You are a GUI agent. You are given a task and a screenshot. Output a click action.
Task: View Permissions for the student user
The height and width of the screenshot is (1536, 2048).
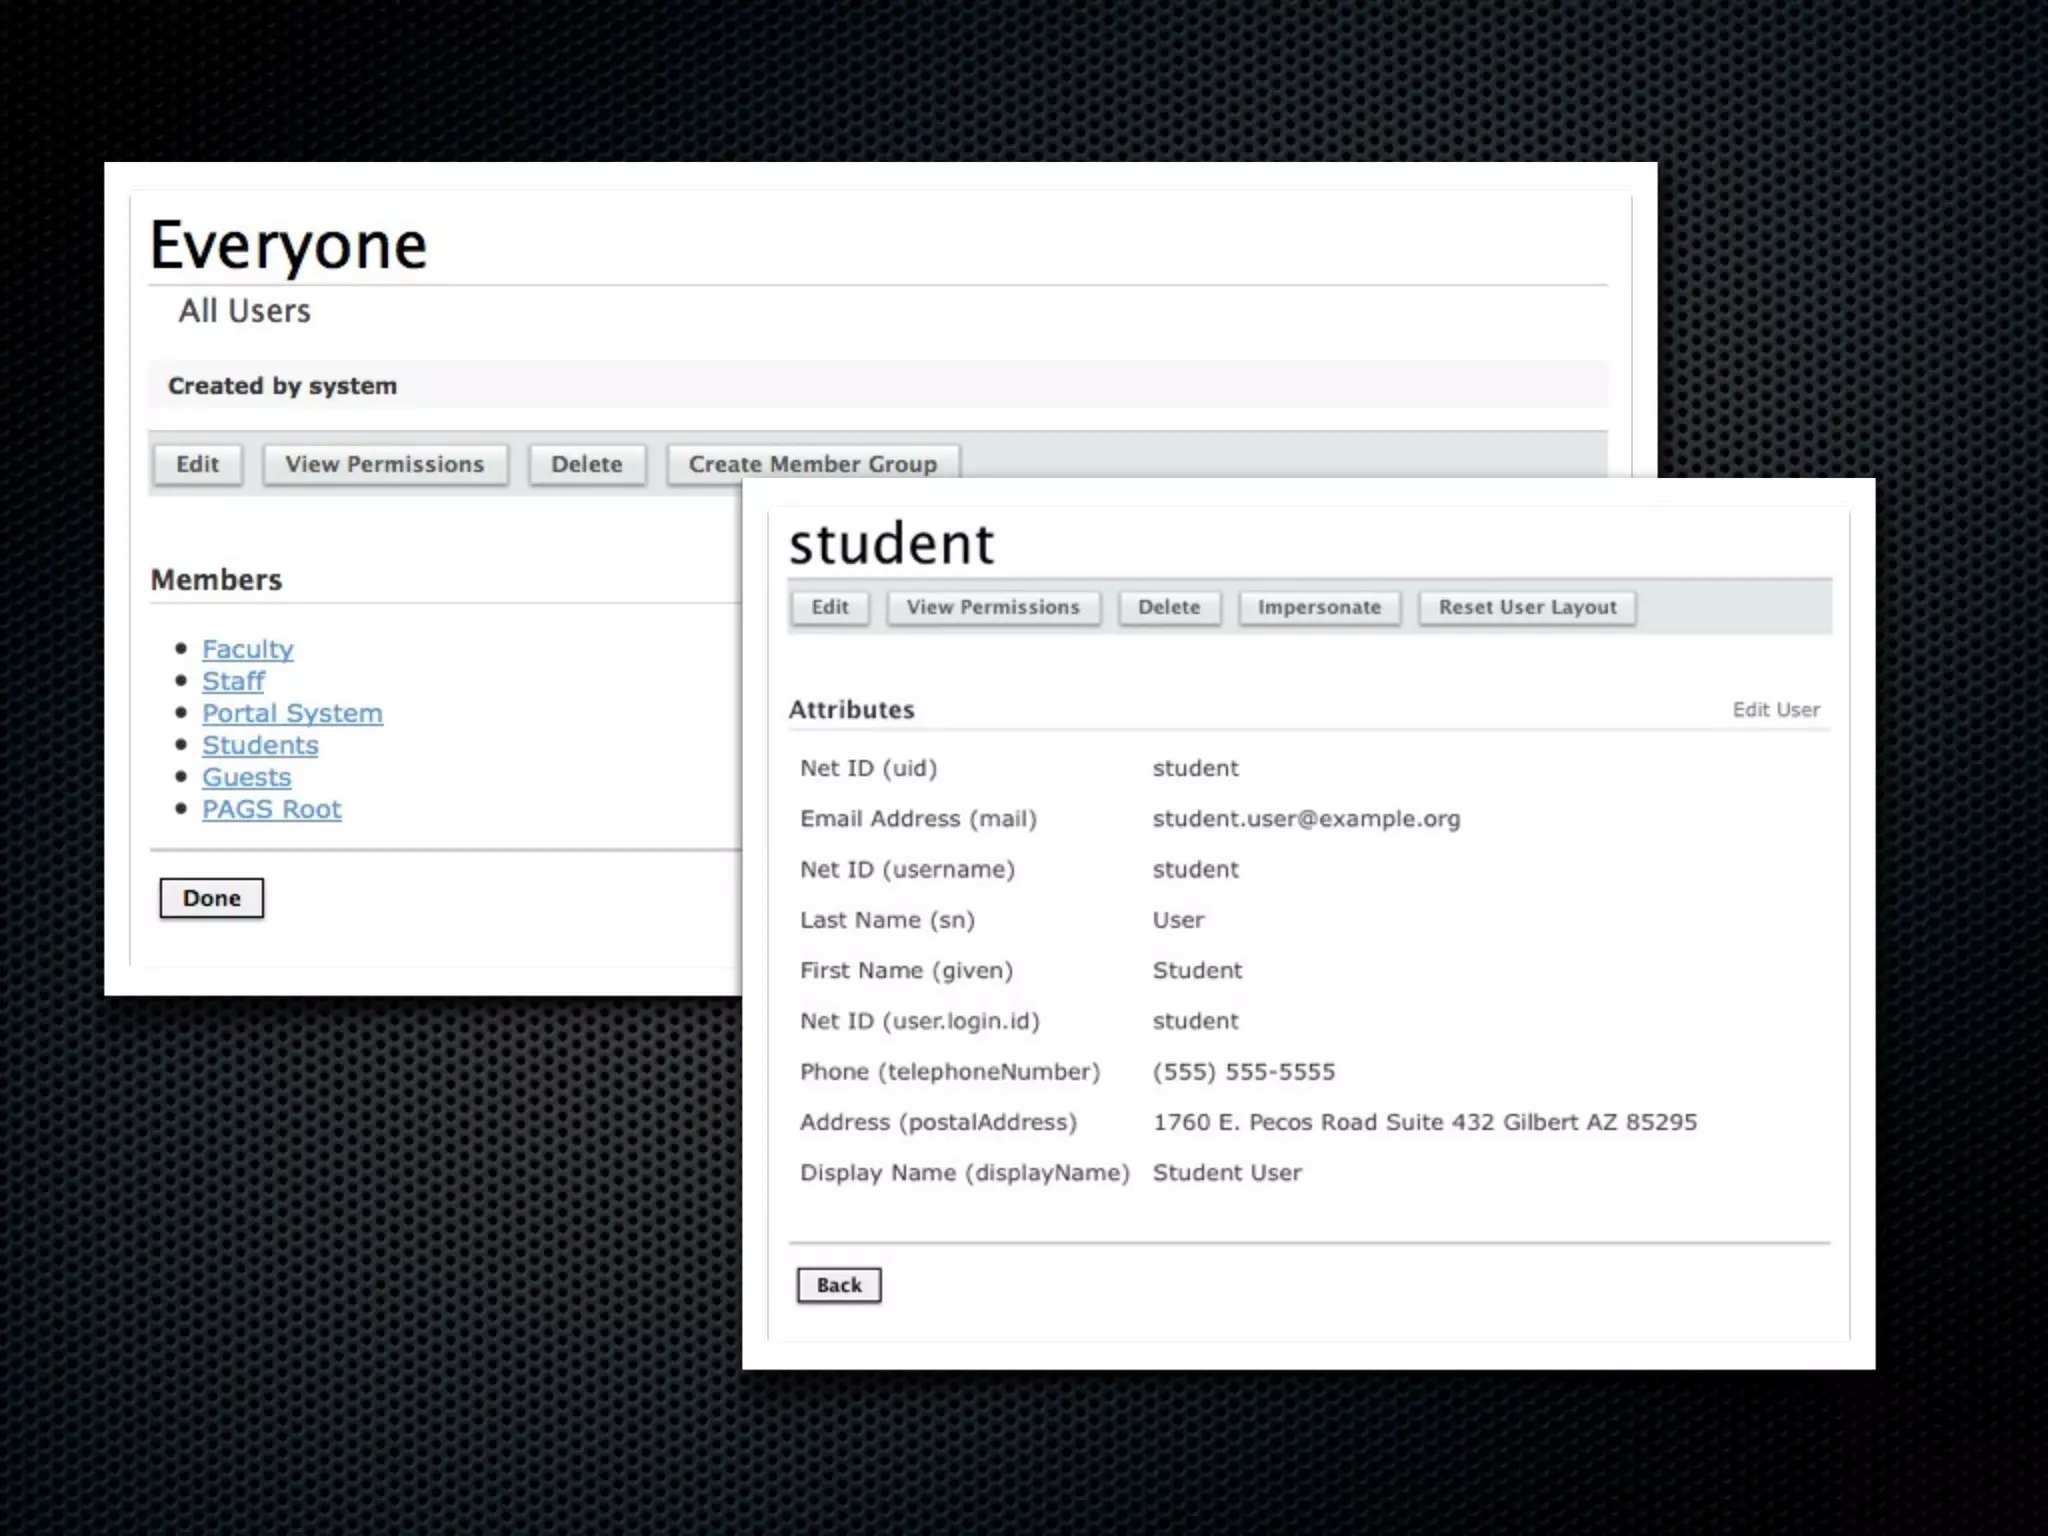[x=993, y=607]
